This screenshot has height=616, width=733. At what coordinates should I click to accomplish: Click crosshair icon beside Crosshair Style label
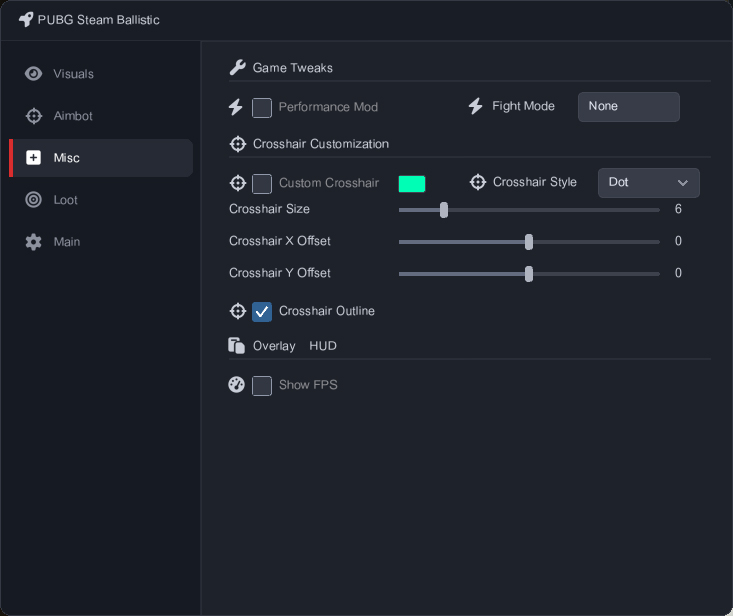point(478,182)
